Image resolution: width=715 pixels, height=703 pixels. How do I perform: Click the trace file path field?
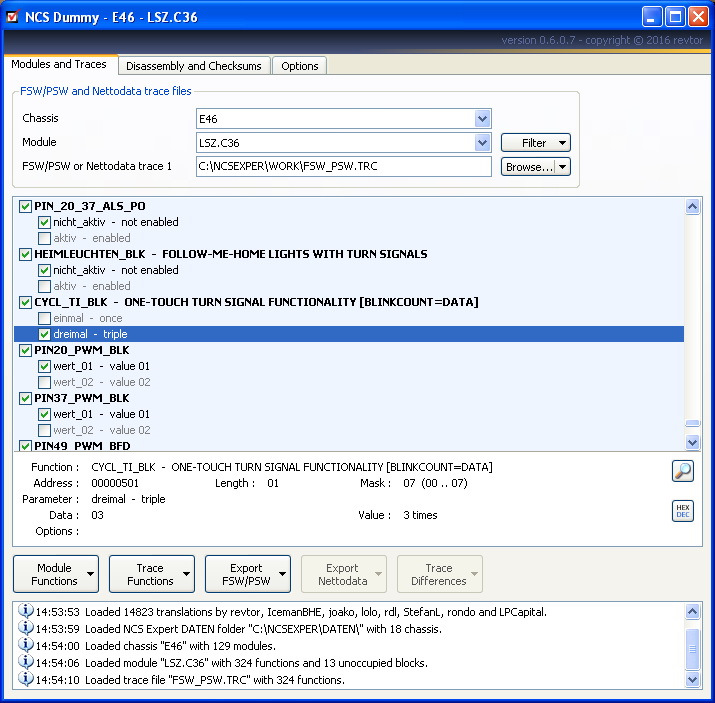(x=344, y=166)
